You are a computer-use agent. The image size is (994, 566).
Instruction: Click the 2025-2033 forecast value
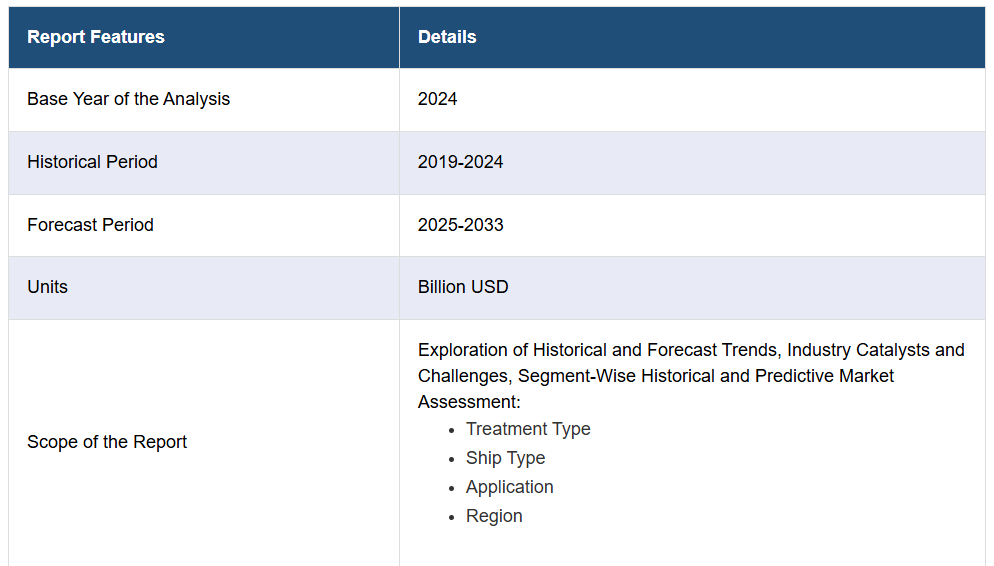460,224
